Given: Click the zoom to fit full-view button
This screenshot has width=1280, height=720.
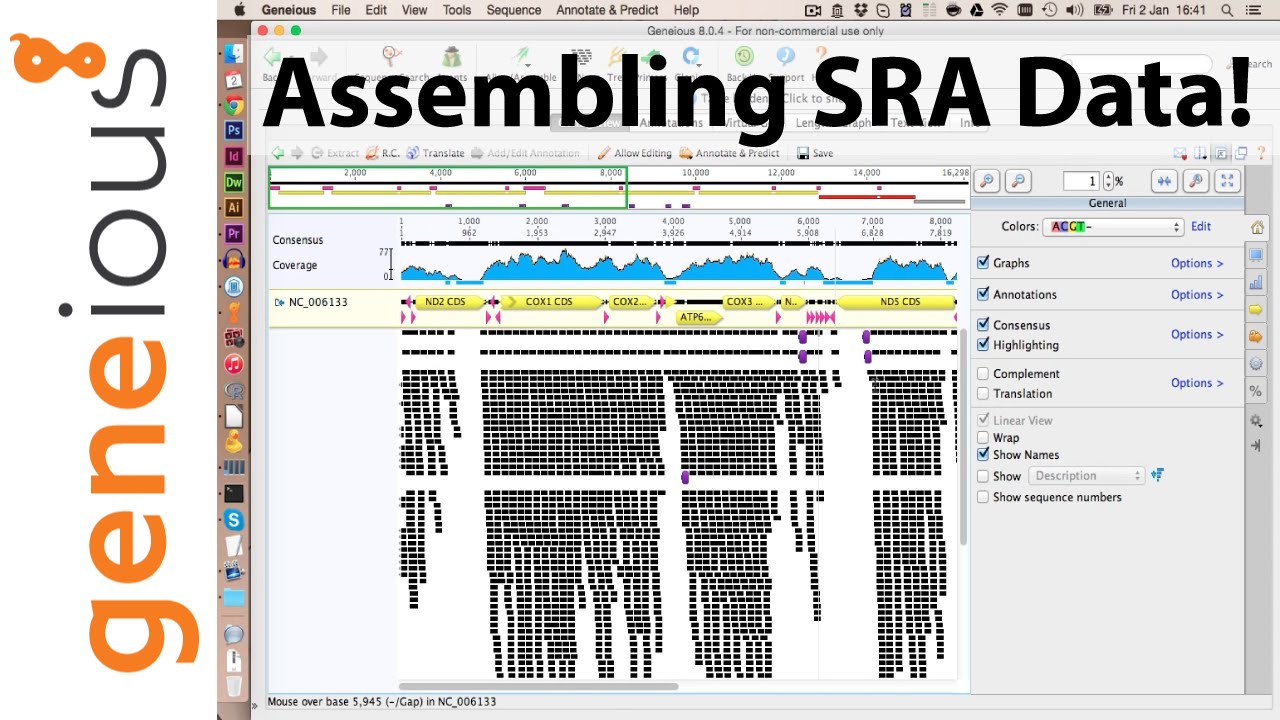Looking at the screenshot, I should pyautogui.click(x=1227, y=181).
